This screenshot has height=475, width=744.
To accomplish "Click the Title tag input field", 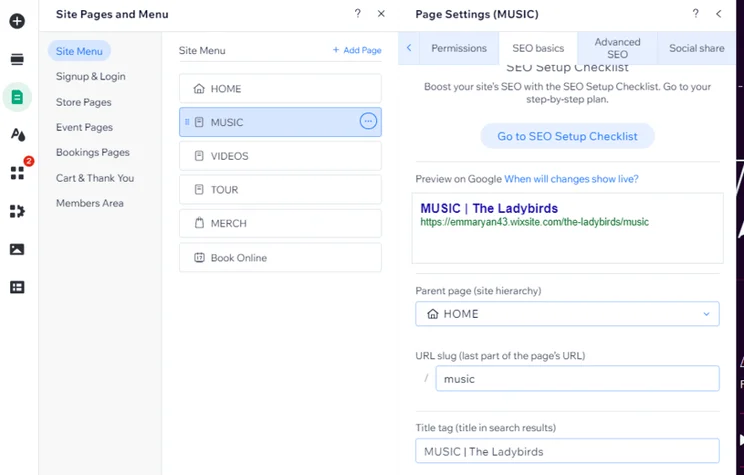I will pyautogui.click(x=567, y=451).
